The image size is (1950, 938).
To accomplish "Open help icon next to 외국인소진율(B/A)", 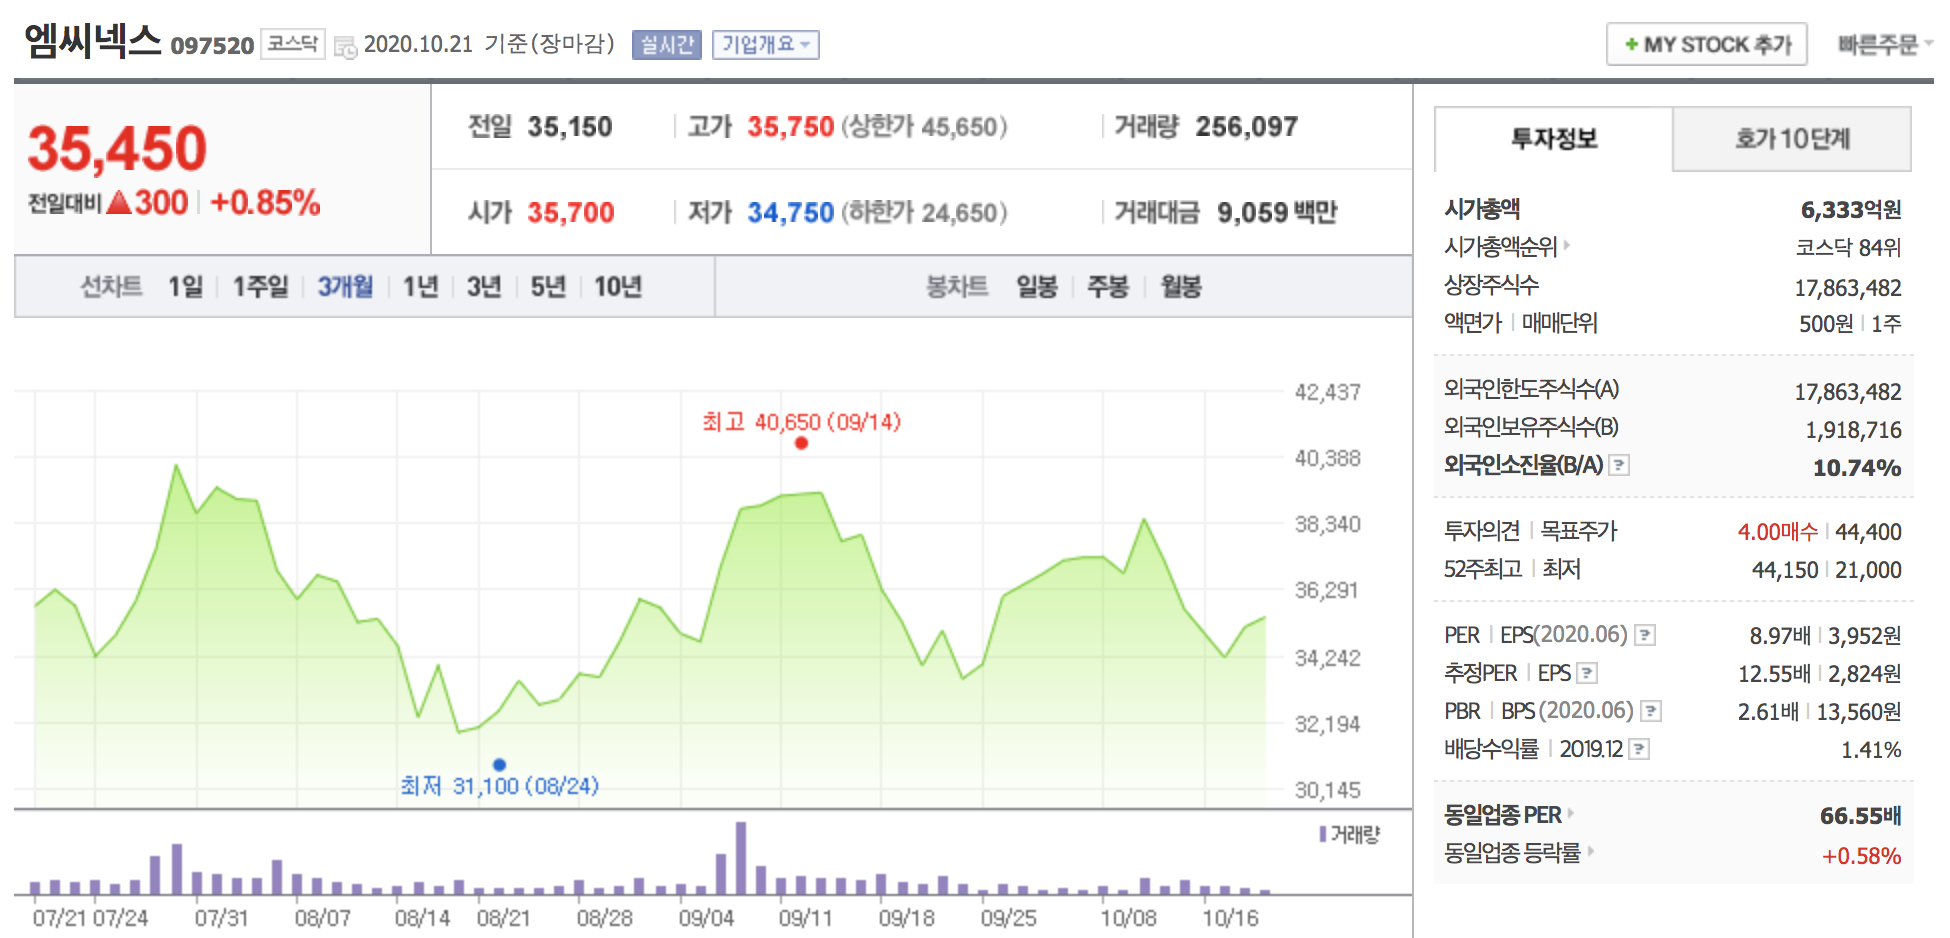I will pyautogui.click(x=1619, y=466).
